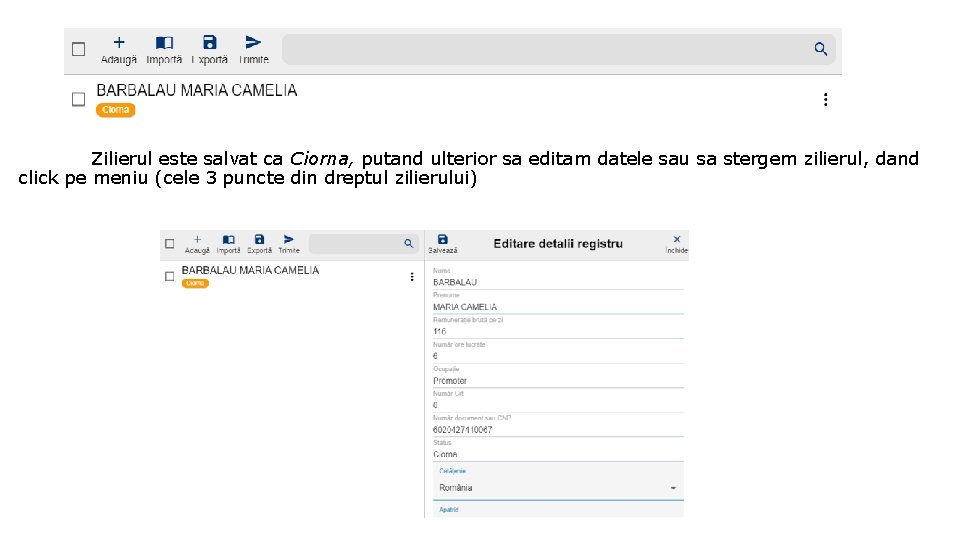
Task: Click Trimite send icon in top toolbar
Action: pyautogui.click(x=253, y=42)
